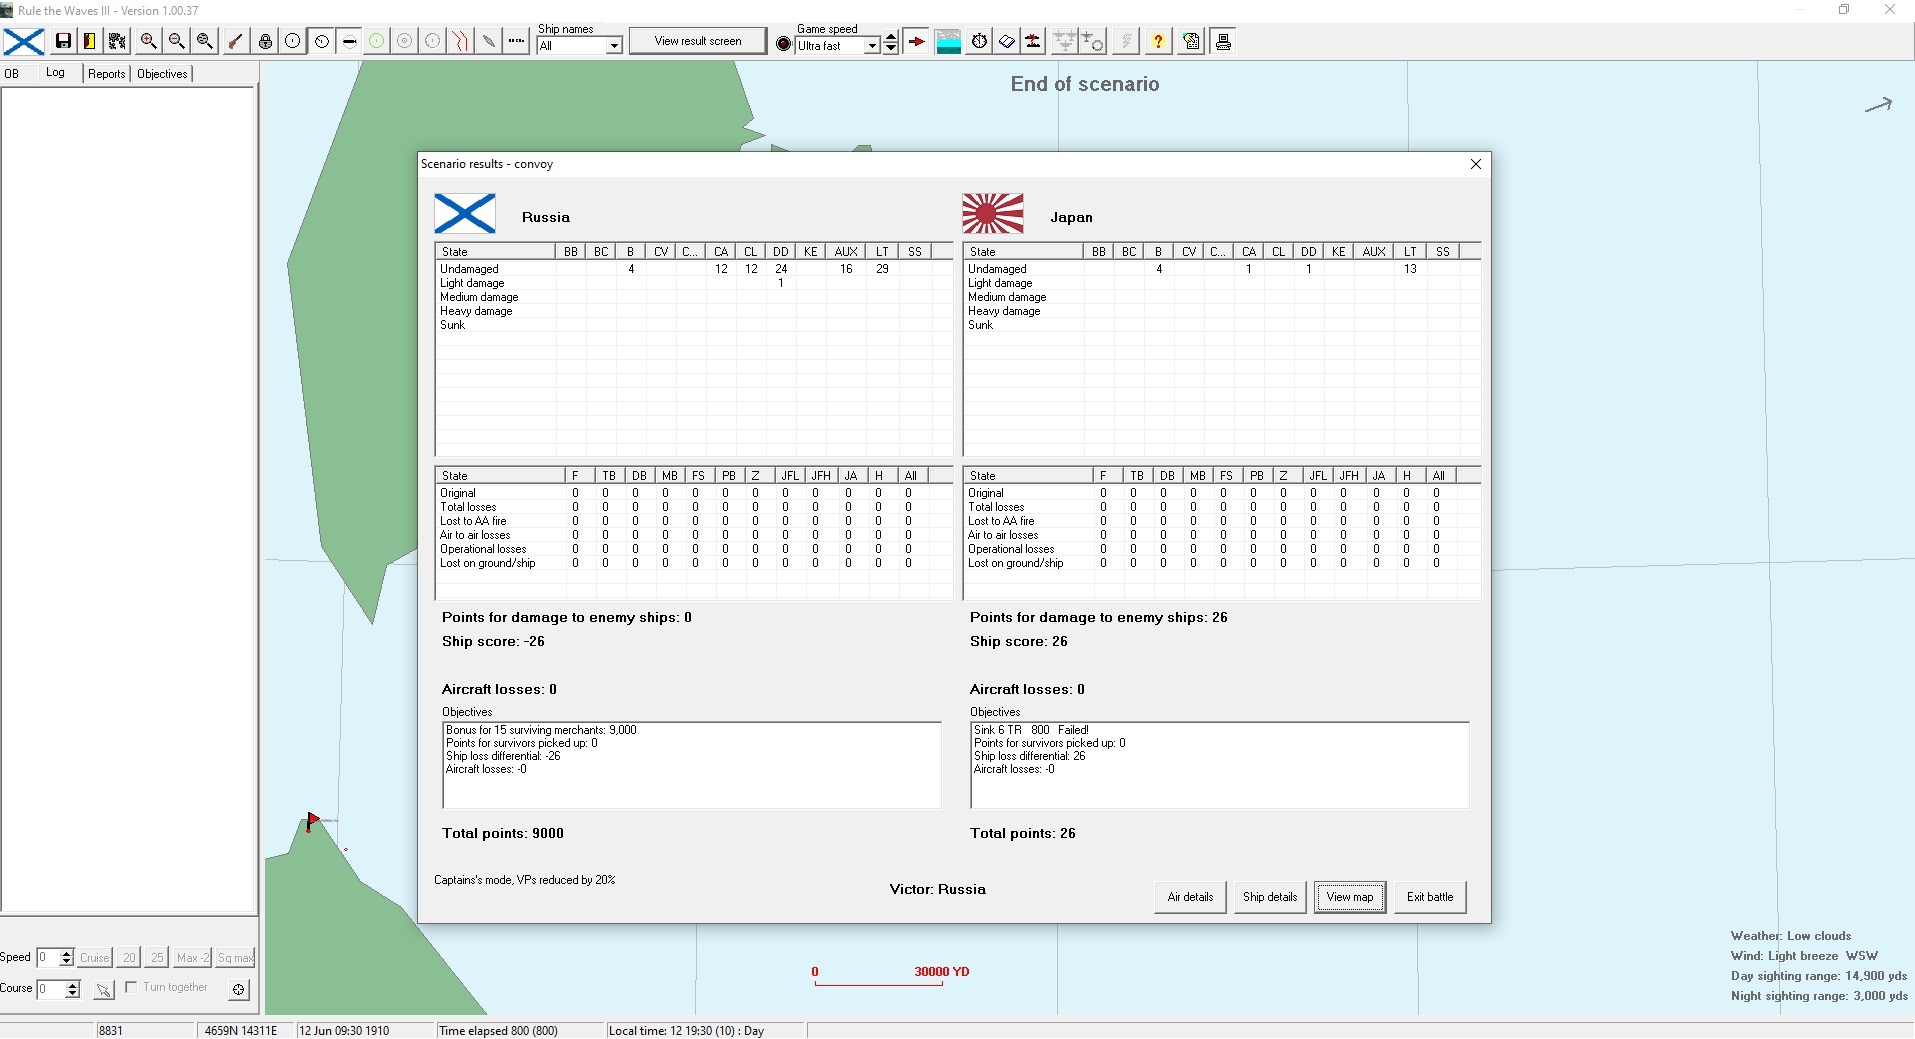
Task: Open the Objectives tab
Action: pyautogui.click(x=162, y=74)
